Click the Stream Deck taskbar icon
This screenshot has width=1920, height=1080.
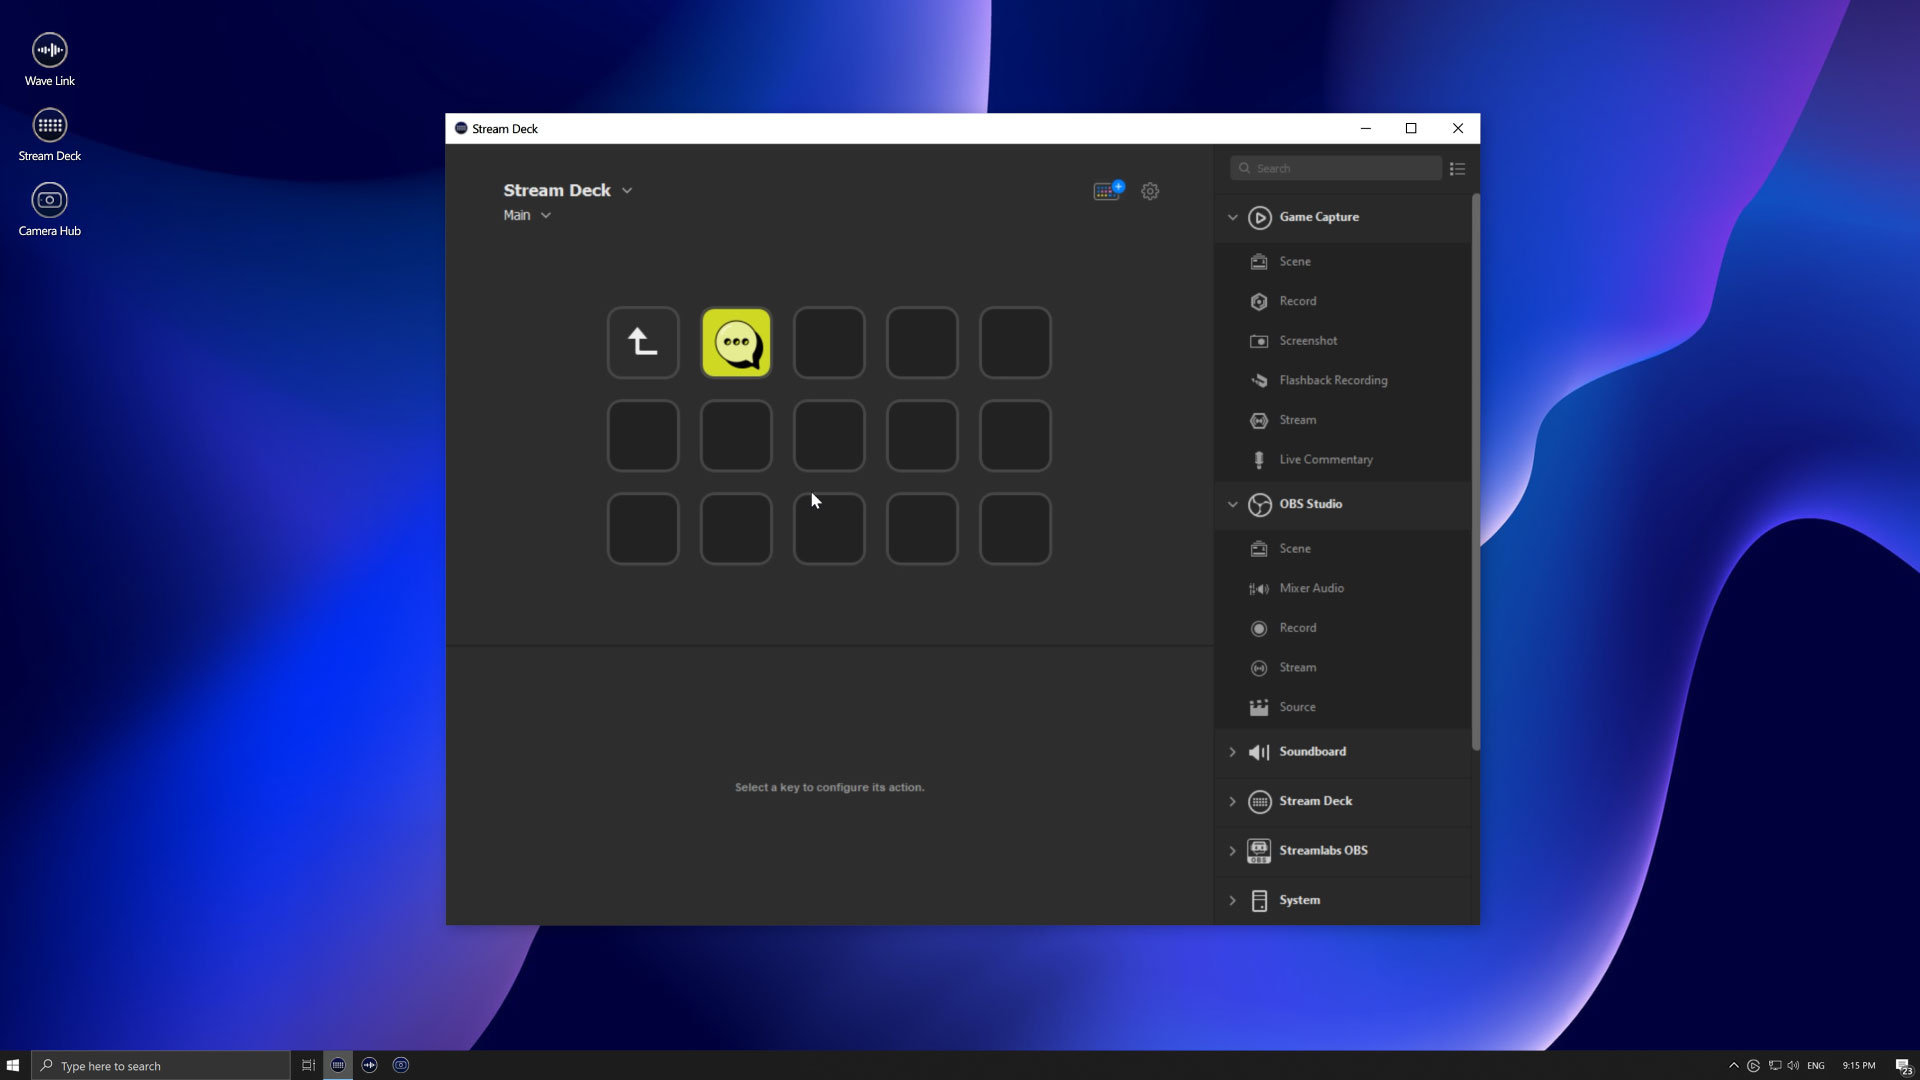click(x=338, y=1065)
